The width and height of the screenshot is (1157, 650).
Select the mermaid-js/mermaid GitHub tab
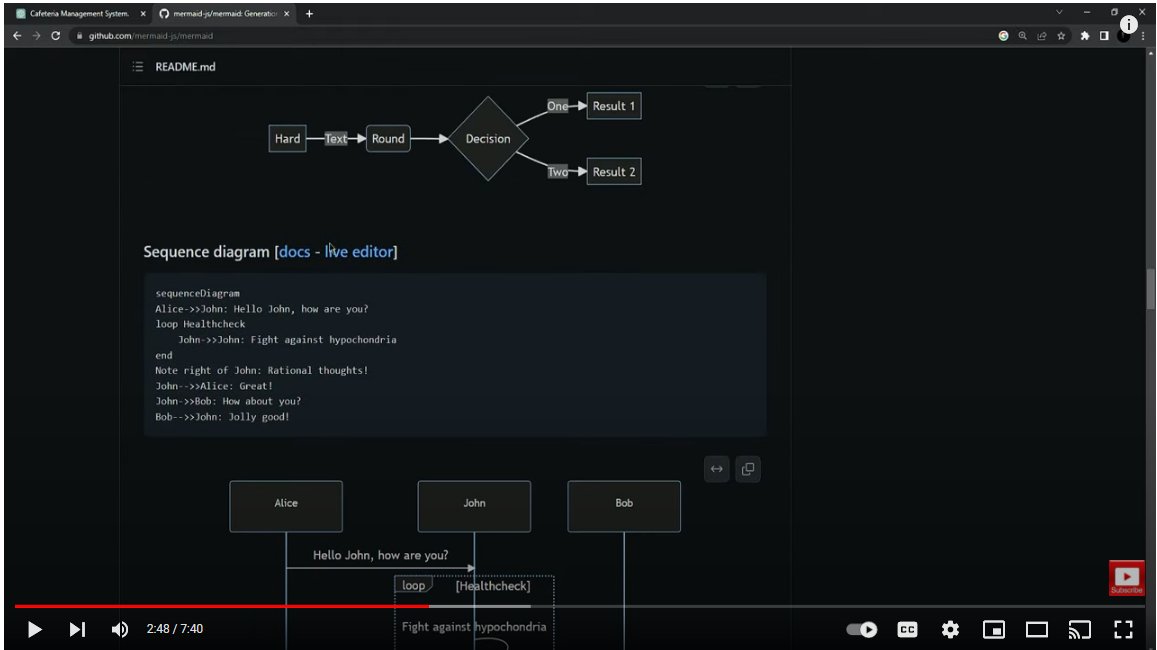pos(215,15)
